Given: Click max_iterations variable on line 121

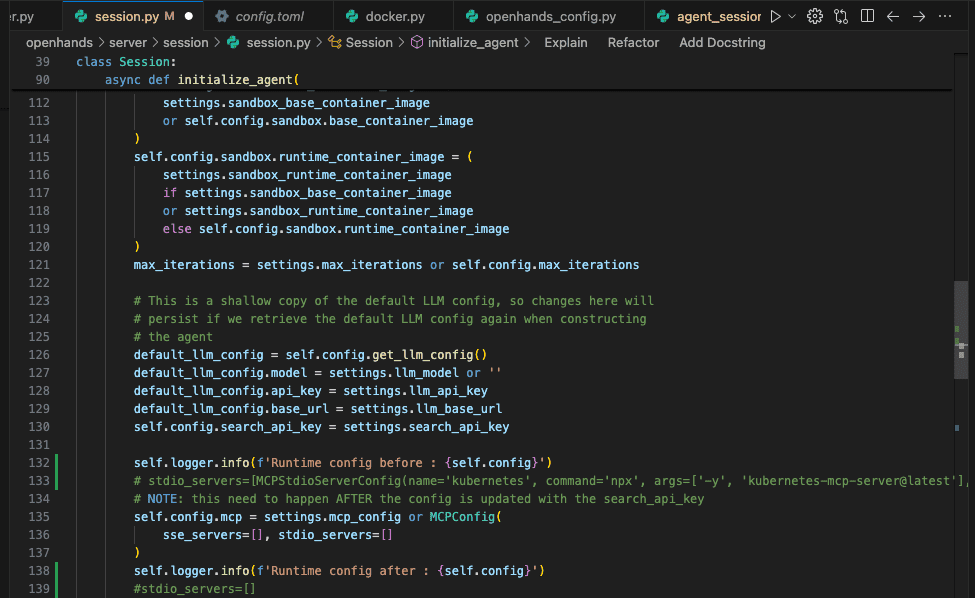Looking at the screenshot, I should (184, 265).
